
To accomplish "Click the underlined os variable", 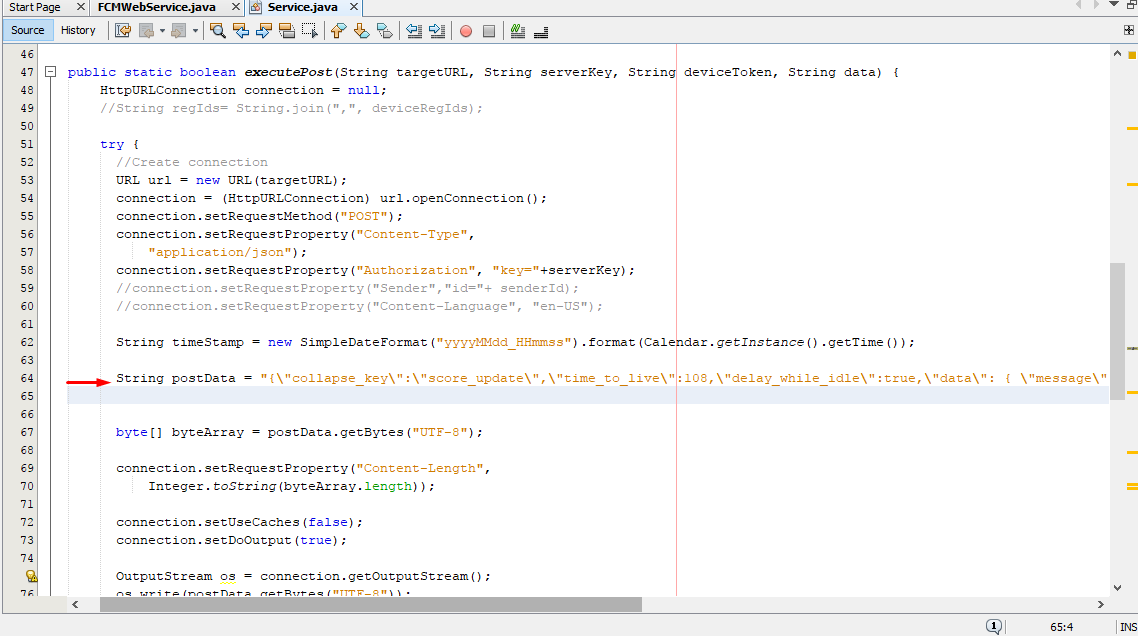I will tap(228, 576).
